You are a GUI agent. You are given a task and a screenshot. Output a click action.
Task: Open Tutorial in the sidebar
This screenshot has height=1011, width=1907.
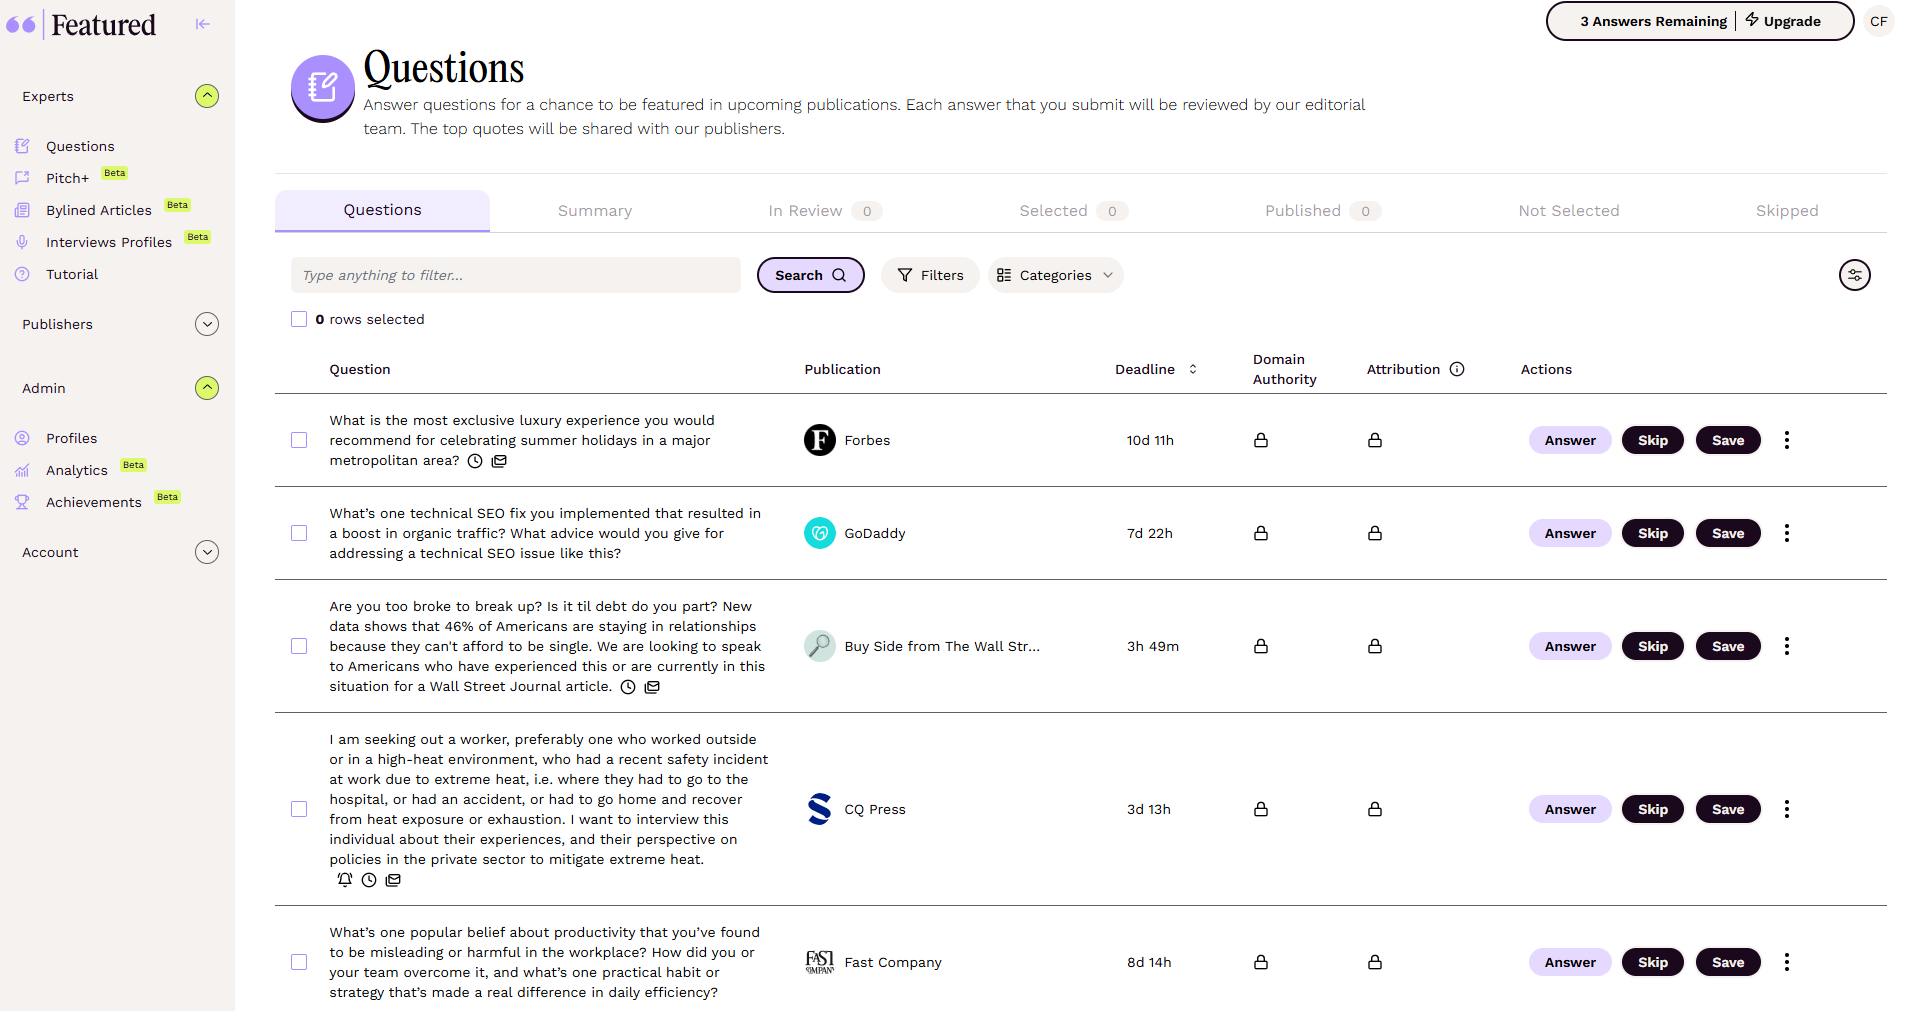[72, 274]
